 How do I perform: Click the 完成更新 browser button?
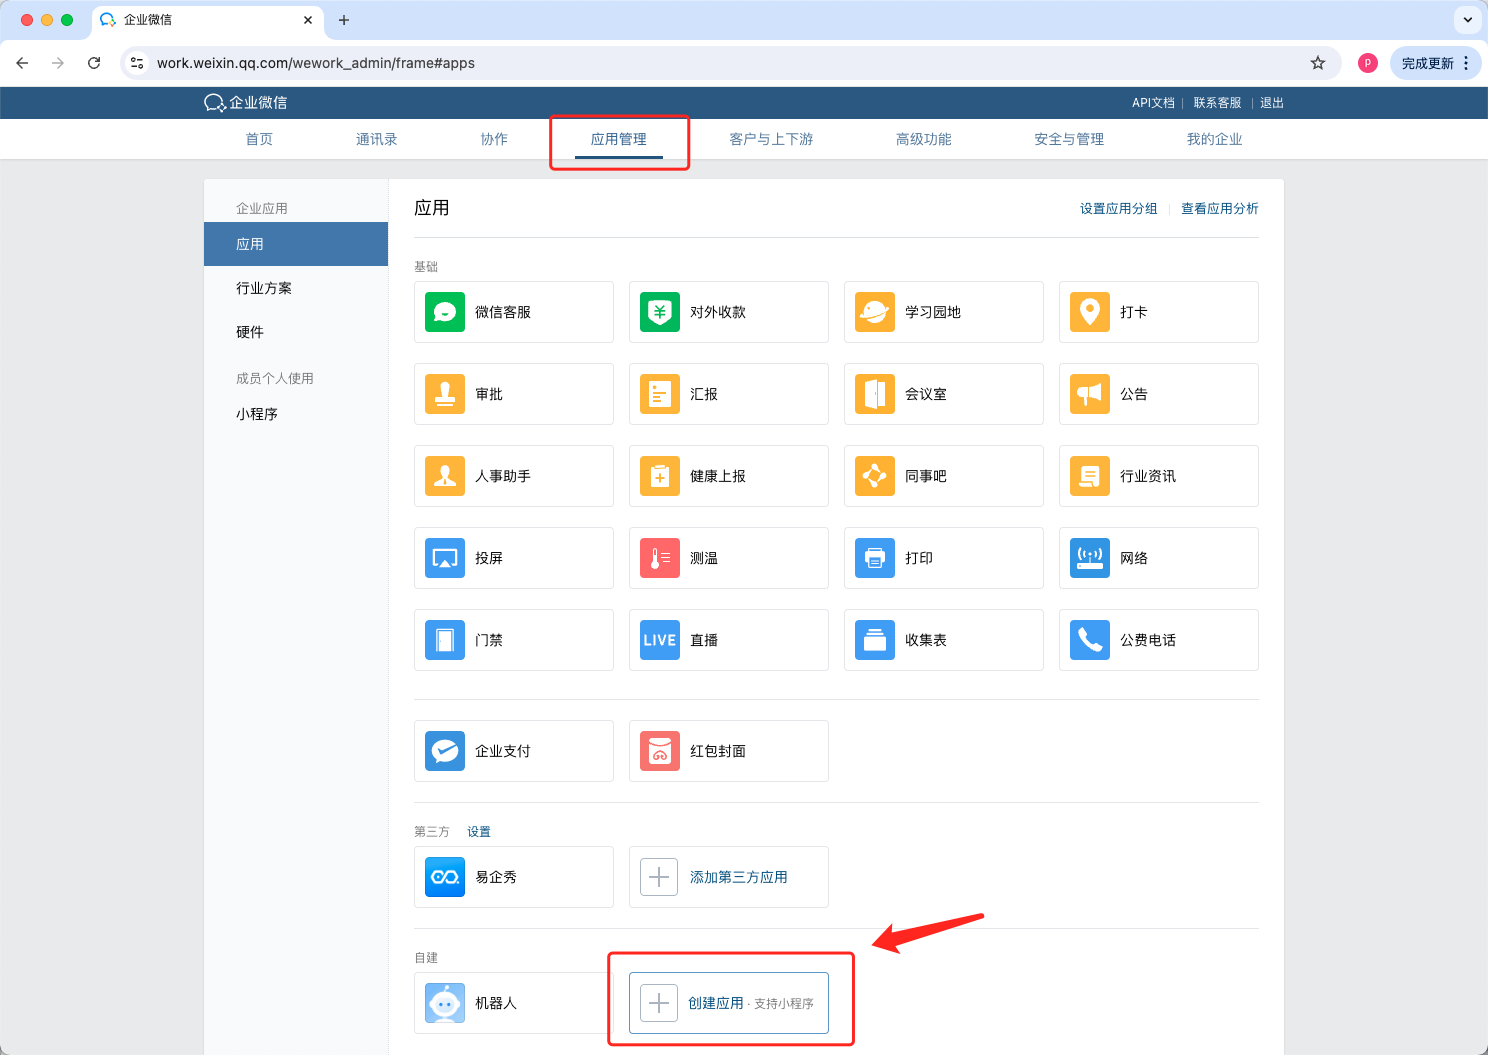pyautogui.click(x=1436, y=63)
